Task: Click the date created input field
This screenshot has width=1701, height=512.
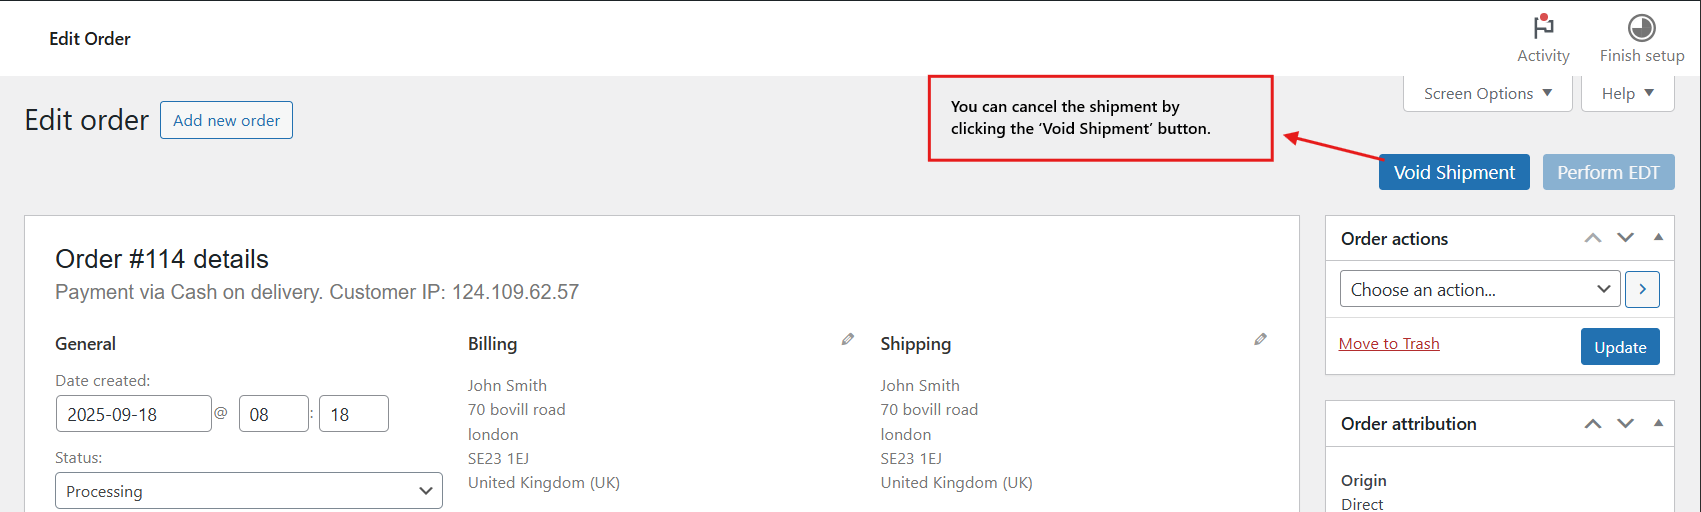Action: tap(133, 414)
